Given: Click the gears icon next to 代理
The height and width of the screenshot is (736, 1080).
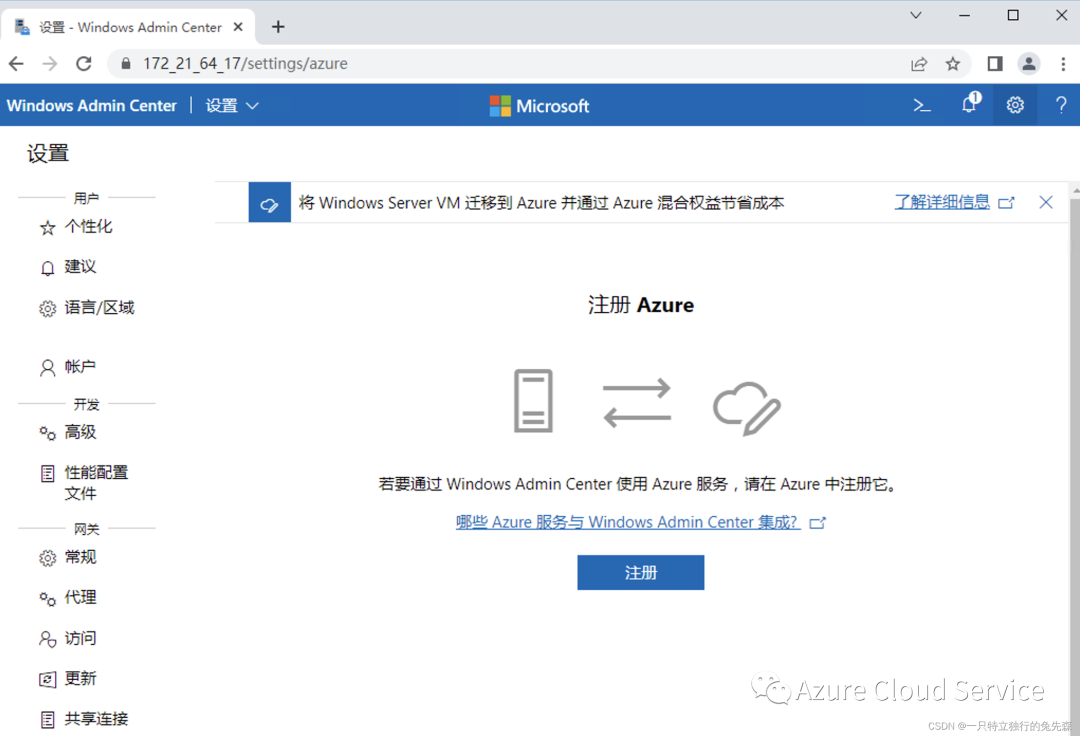Looking at the screenshot, I should point(47,599).
